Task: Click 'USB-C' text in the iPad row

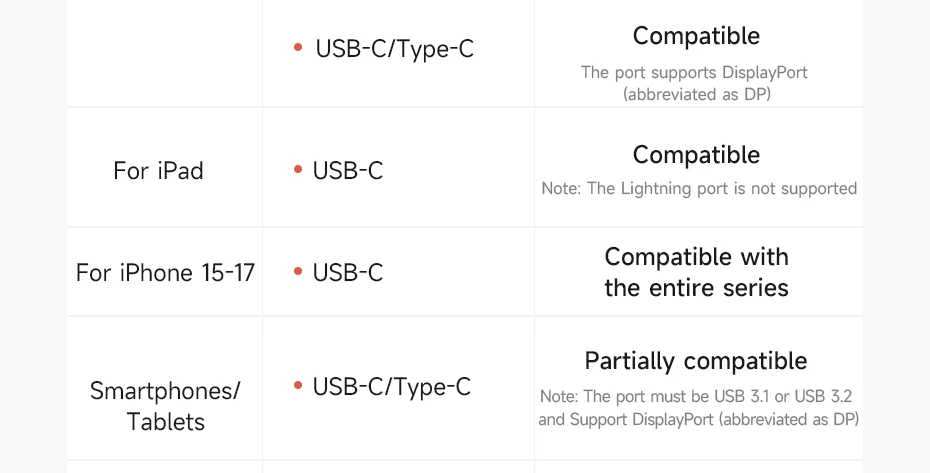Action: click(x=348, y=171)
